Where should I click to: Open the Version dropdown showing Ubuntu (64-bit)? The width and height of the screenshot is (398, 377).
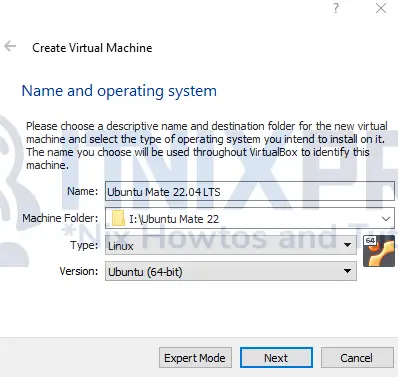point(231,271)
